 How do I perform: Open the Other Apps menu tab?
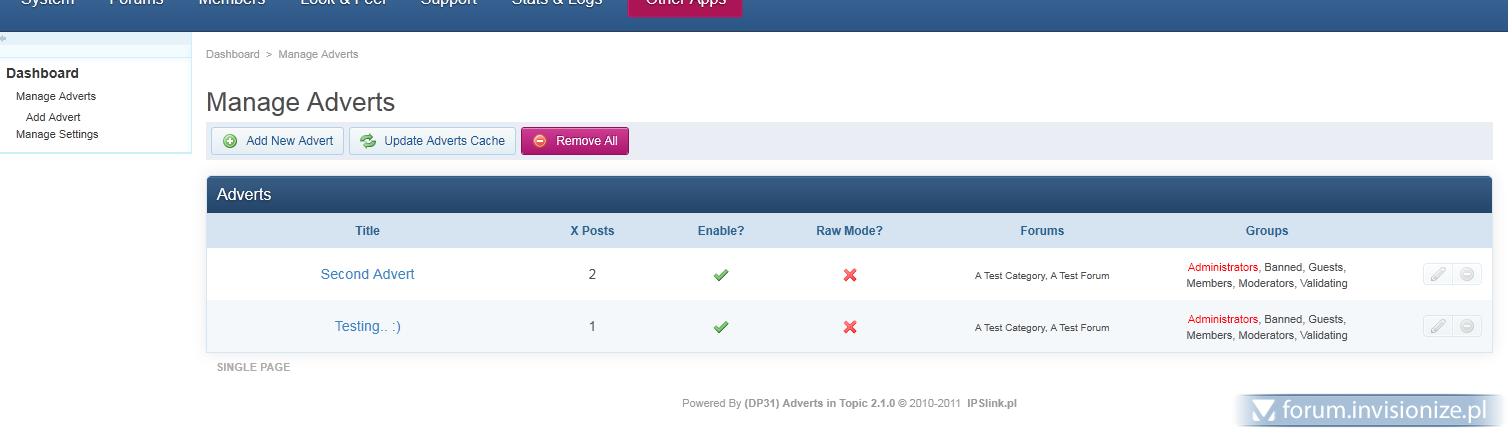(685, 5)
